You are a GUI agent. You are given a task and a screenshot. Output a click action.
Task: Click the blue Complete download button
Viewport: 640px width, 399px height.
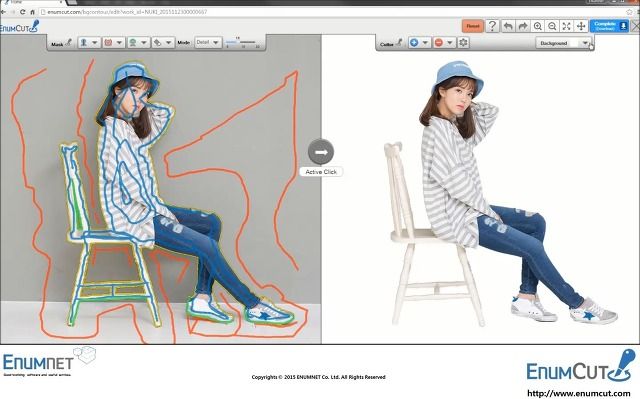pyautogui.click(x=609, y=26)
